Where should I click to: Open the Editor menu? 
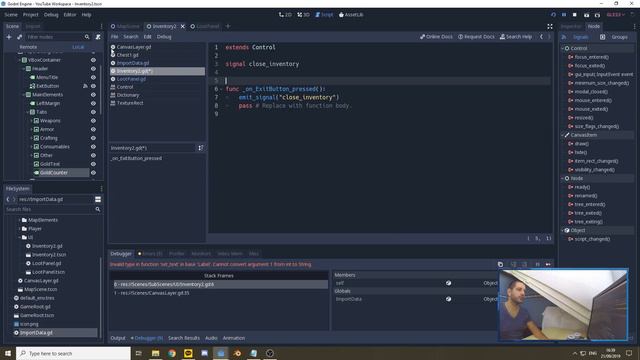pyautogui.click(x=70, y=15)
